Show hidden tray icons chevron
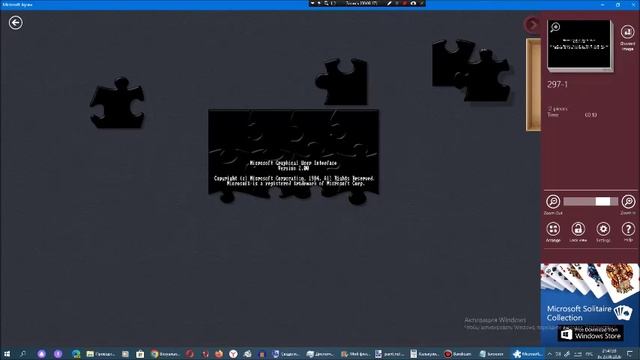 pyautogui.click(x=549, y=354)
